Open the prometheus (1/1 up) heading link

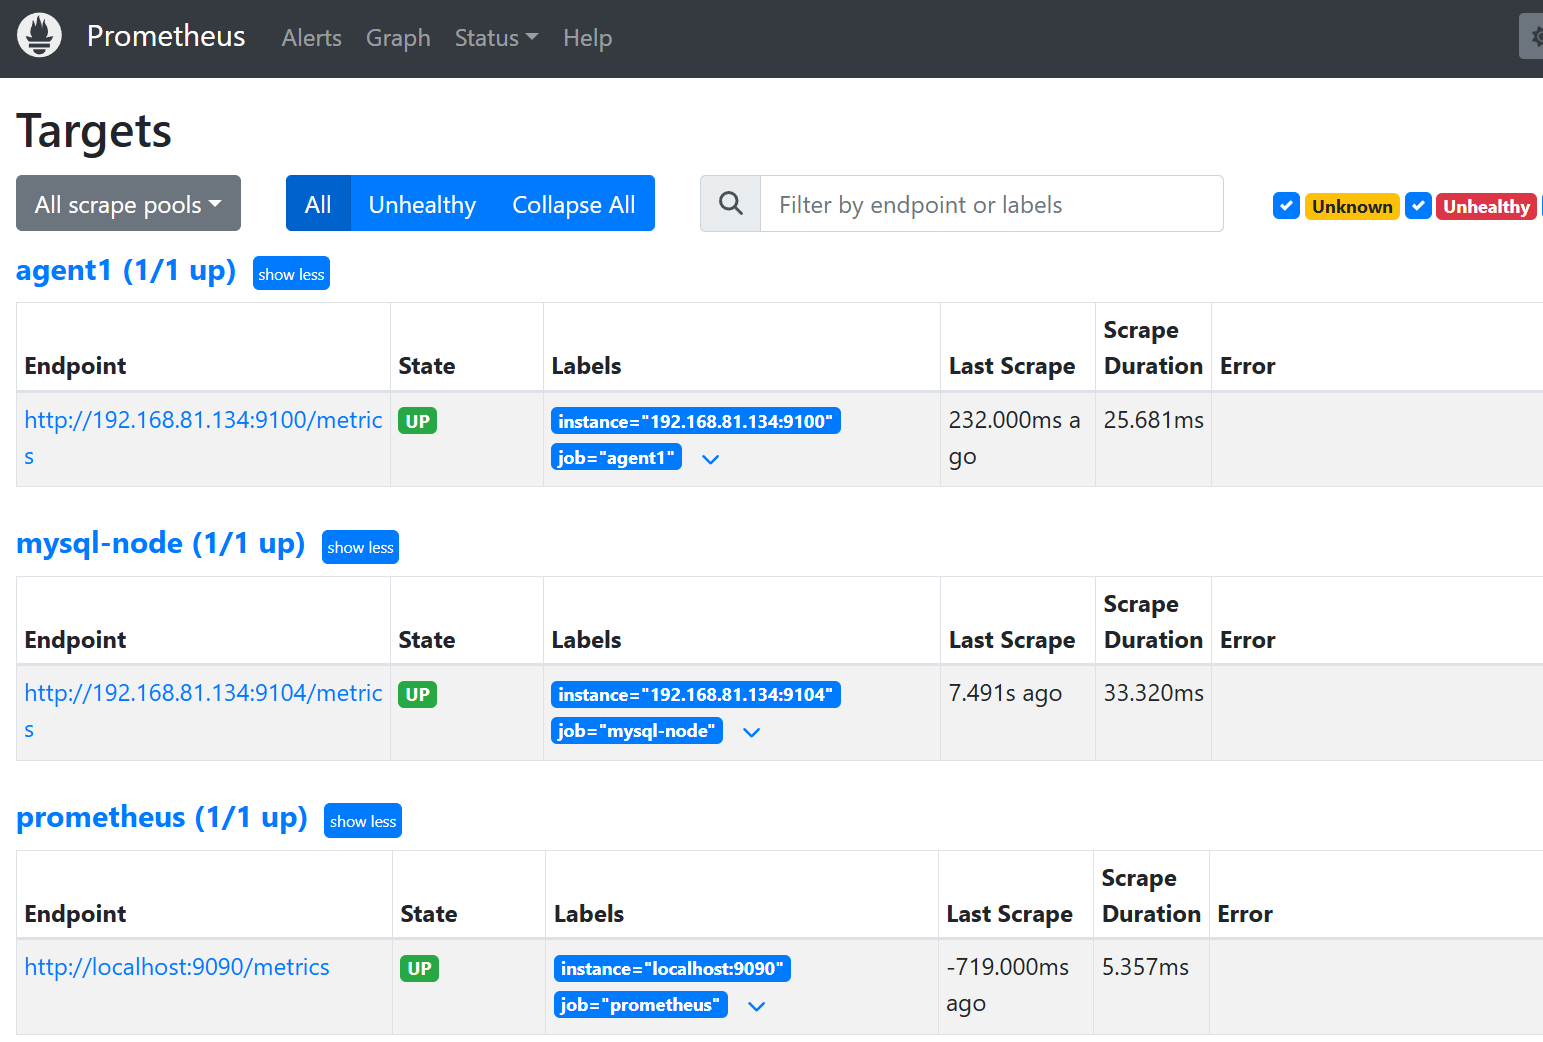(162, 817)
